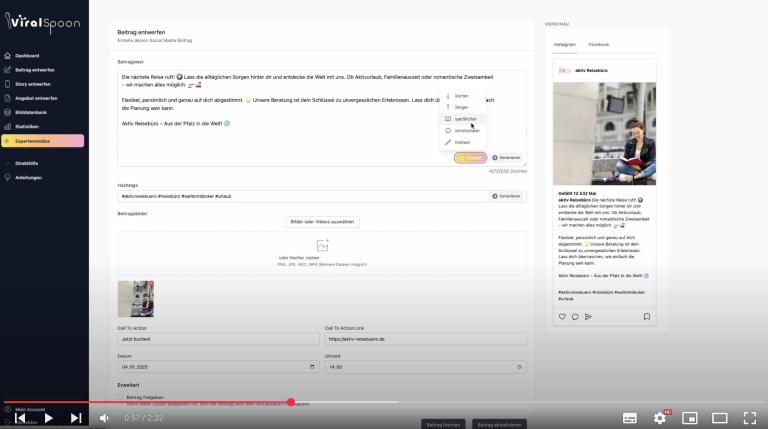
Task: Toggle subtitles on the video player
Action: point(630,417)
